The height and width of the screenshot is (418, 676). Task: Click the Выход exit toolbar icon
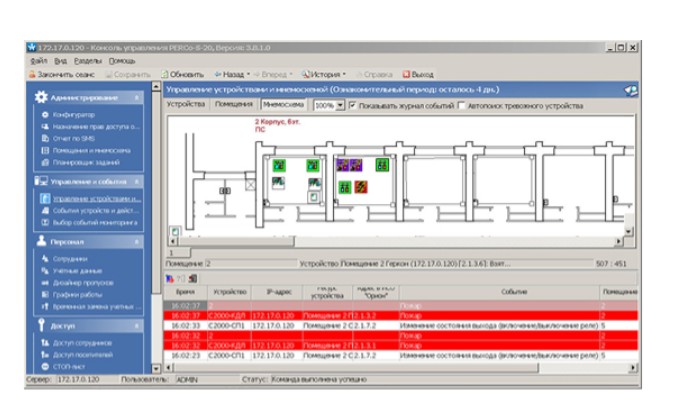tap(418, 74)
